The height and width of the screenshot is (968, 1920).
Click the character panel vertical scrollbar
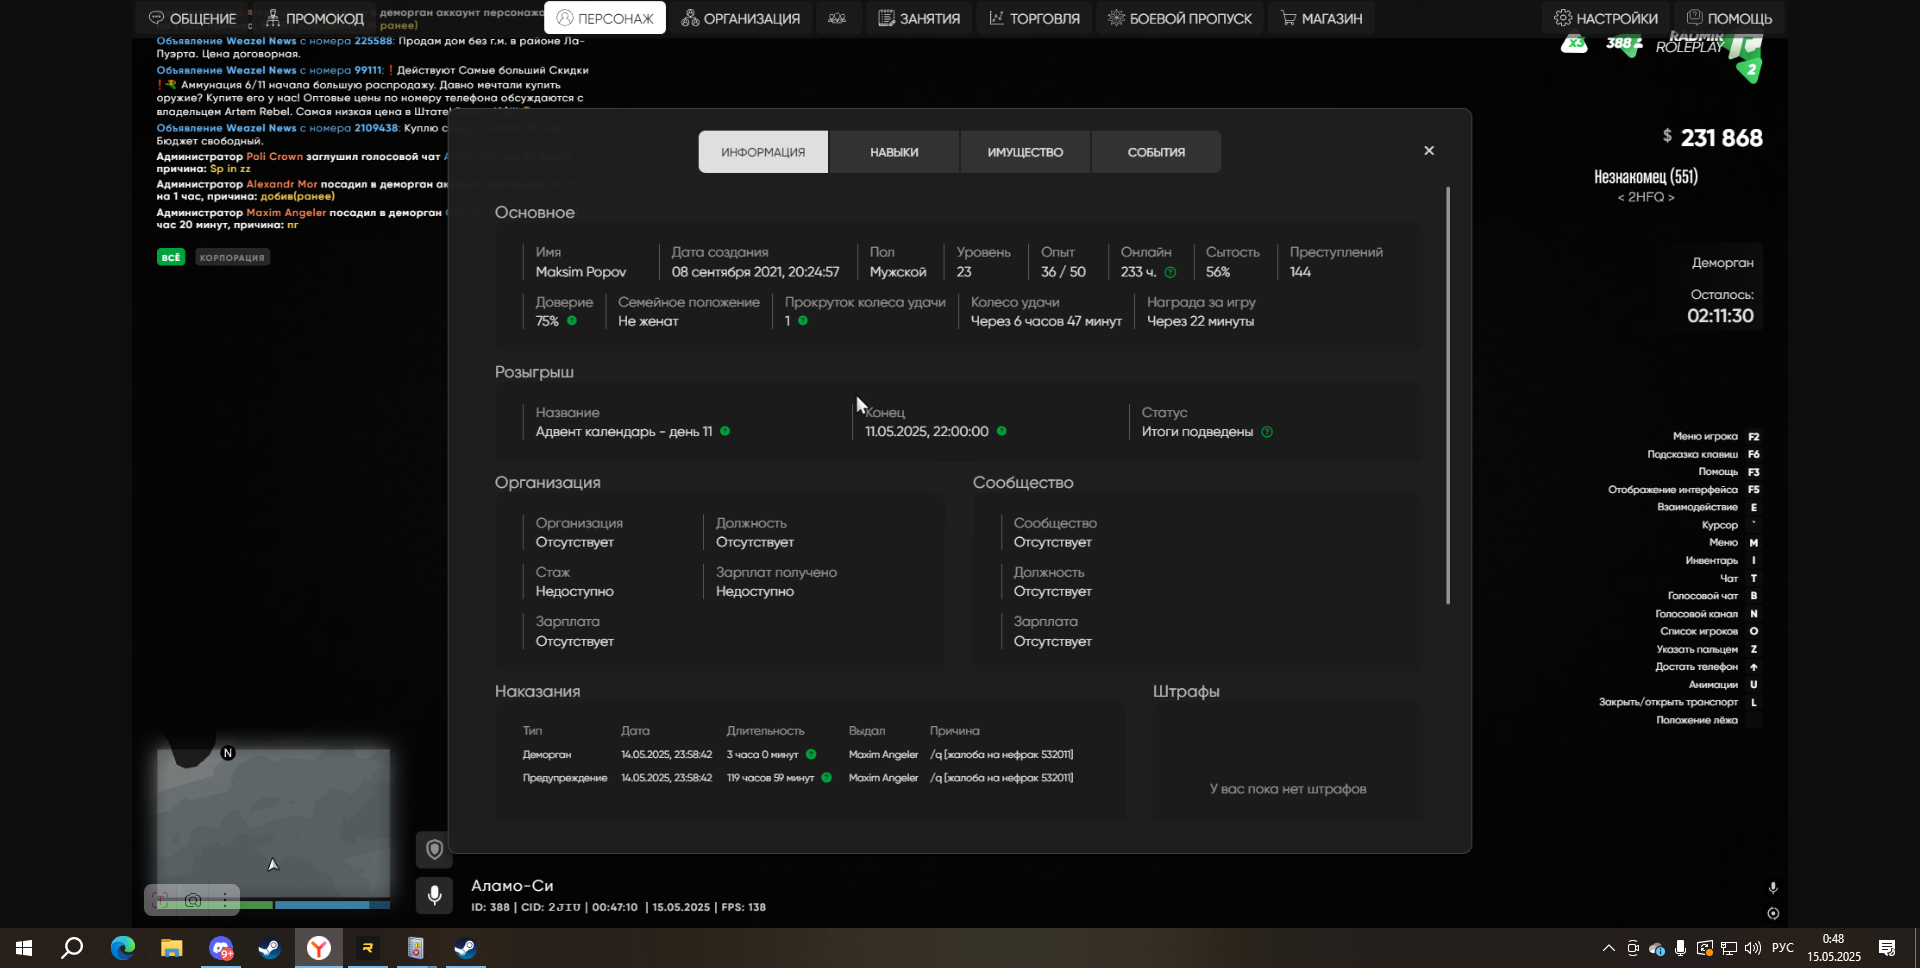1447,395
